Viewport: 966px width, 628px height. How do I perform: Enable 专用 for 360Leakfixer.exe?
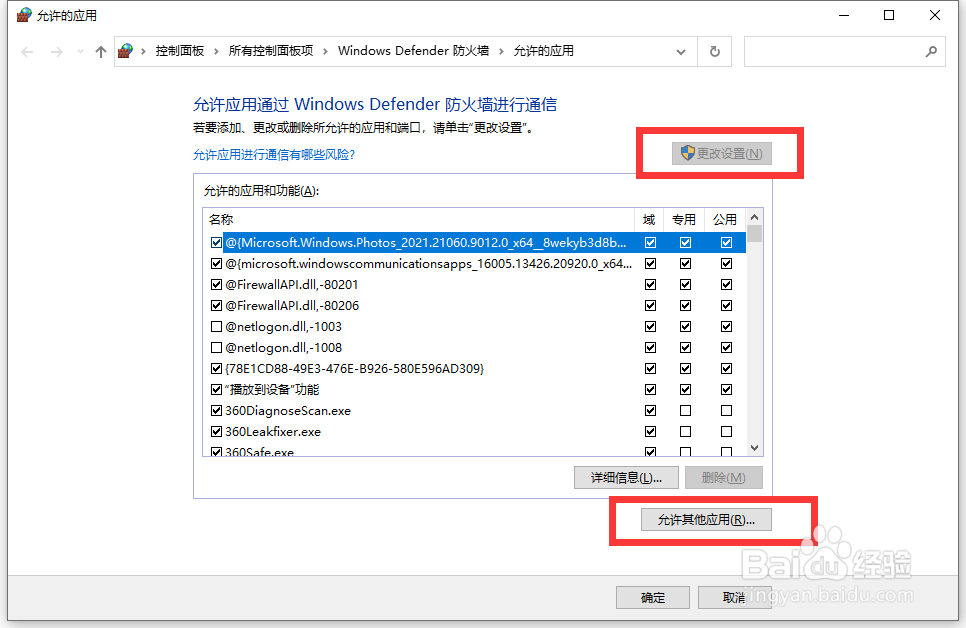click(685, 431)
